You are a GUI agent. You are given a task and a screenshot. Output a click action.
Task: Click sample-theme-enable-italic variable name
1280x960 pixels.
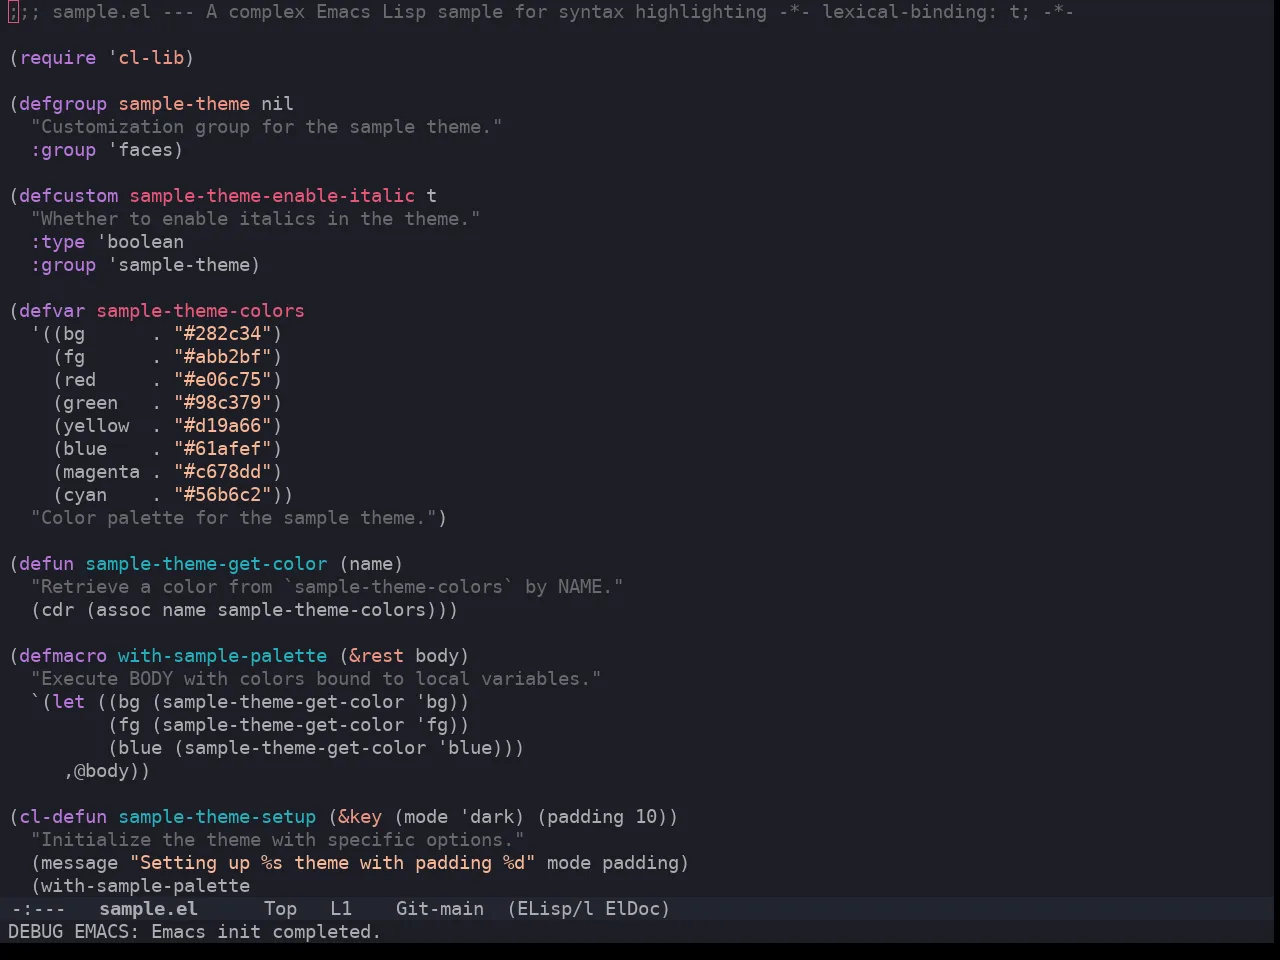(x=272, y=196)
